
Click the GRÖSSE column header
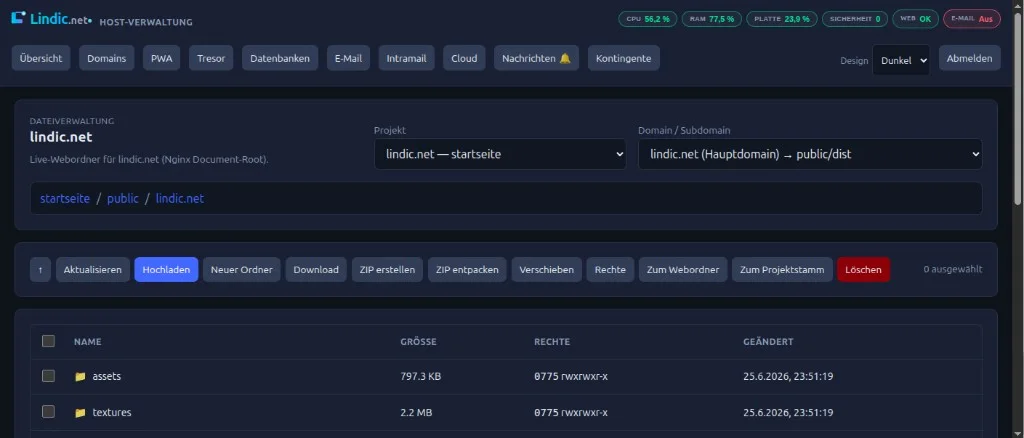point(419,341)
